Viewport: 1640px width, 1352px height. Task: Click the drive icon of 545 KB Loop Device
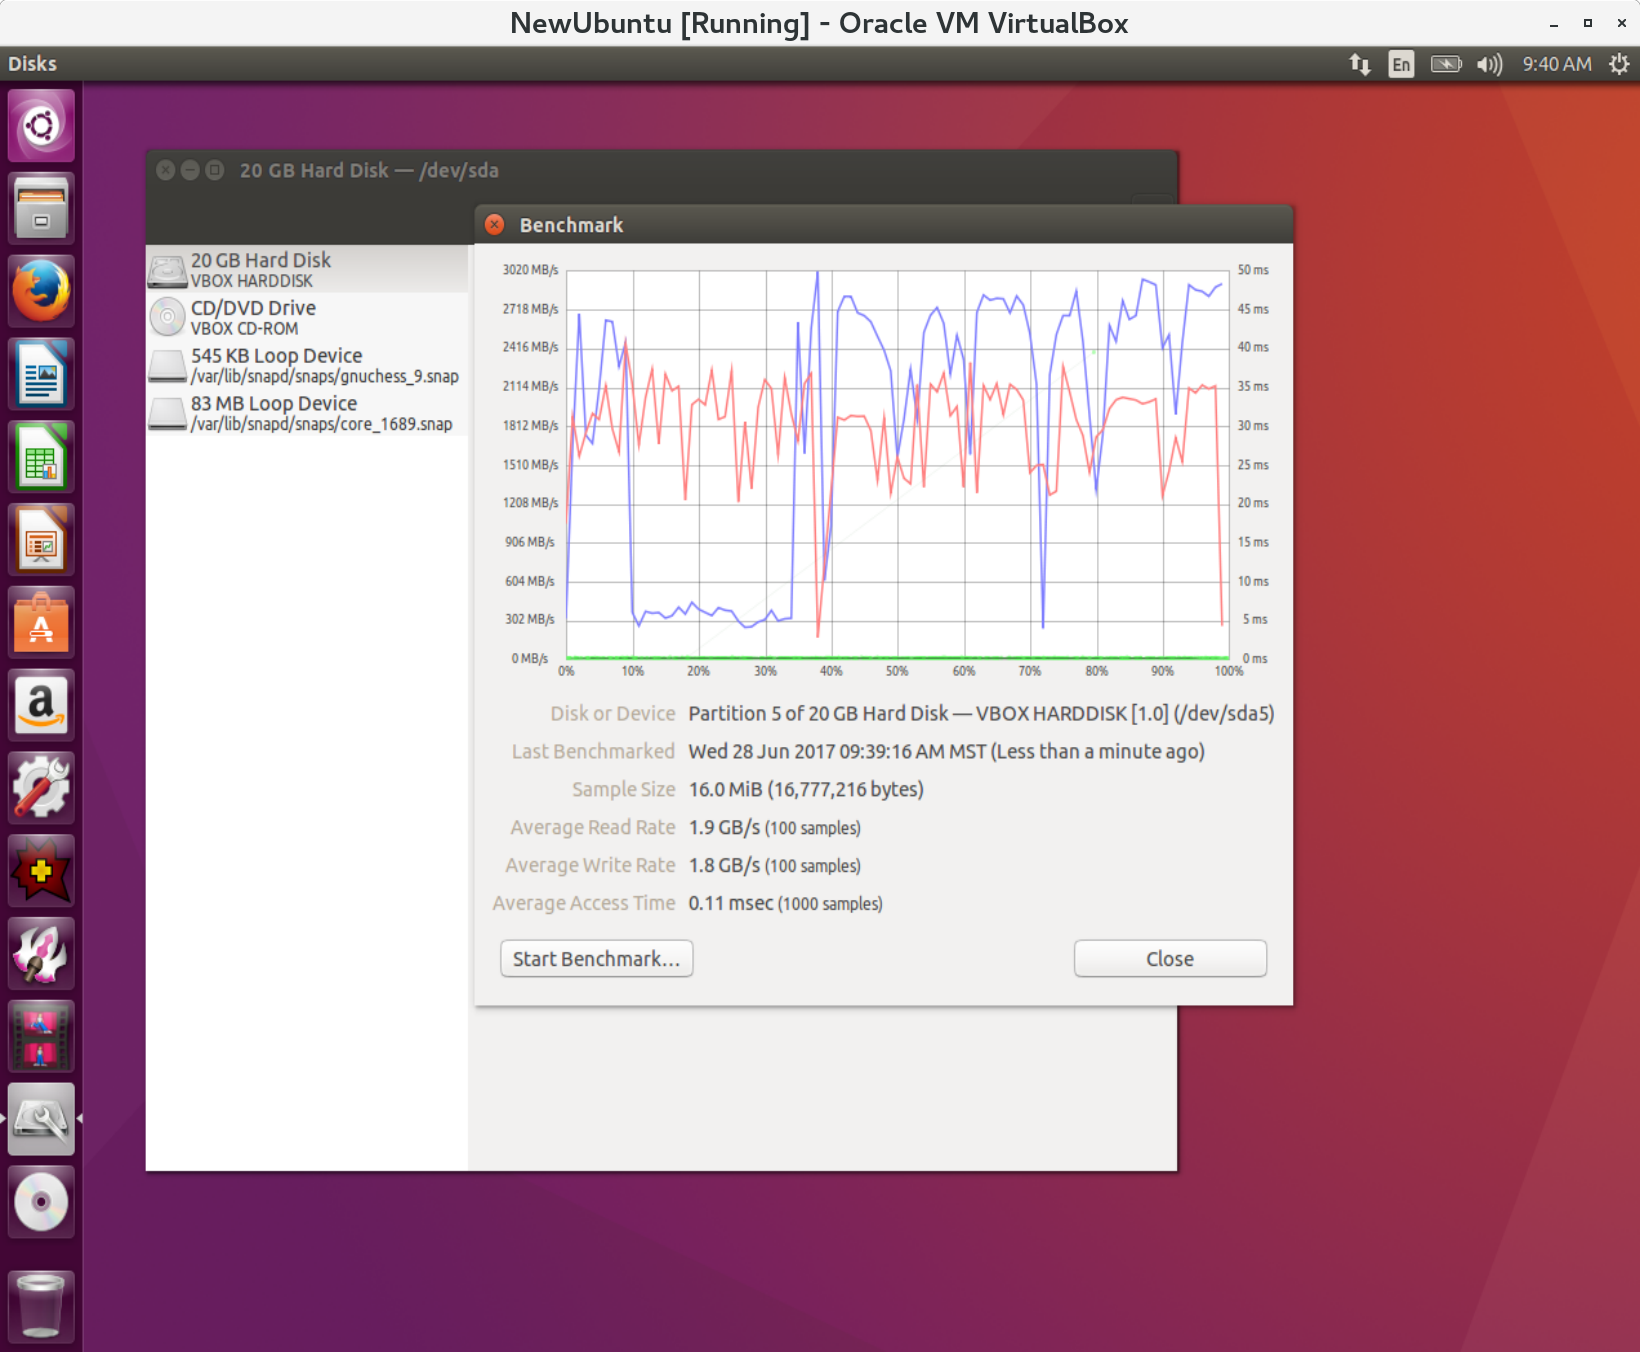168,365
